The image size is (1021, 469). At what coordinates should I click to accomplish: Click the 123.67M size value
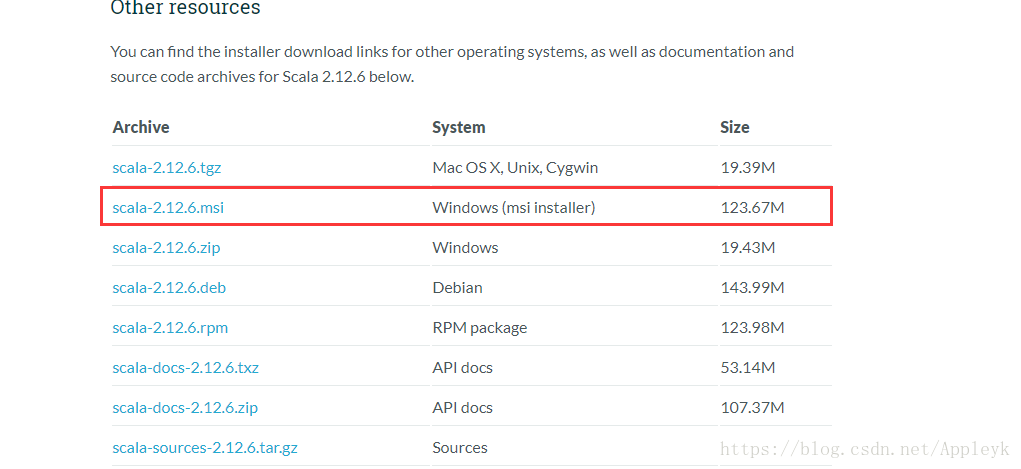pos(753,208)
